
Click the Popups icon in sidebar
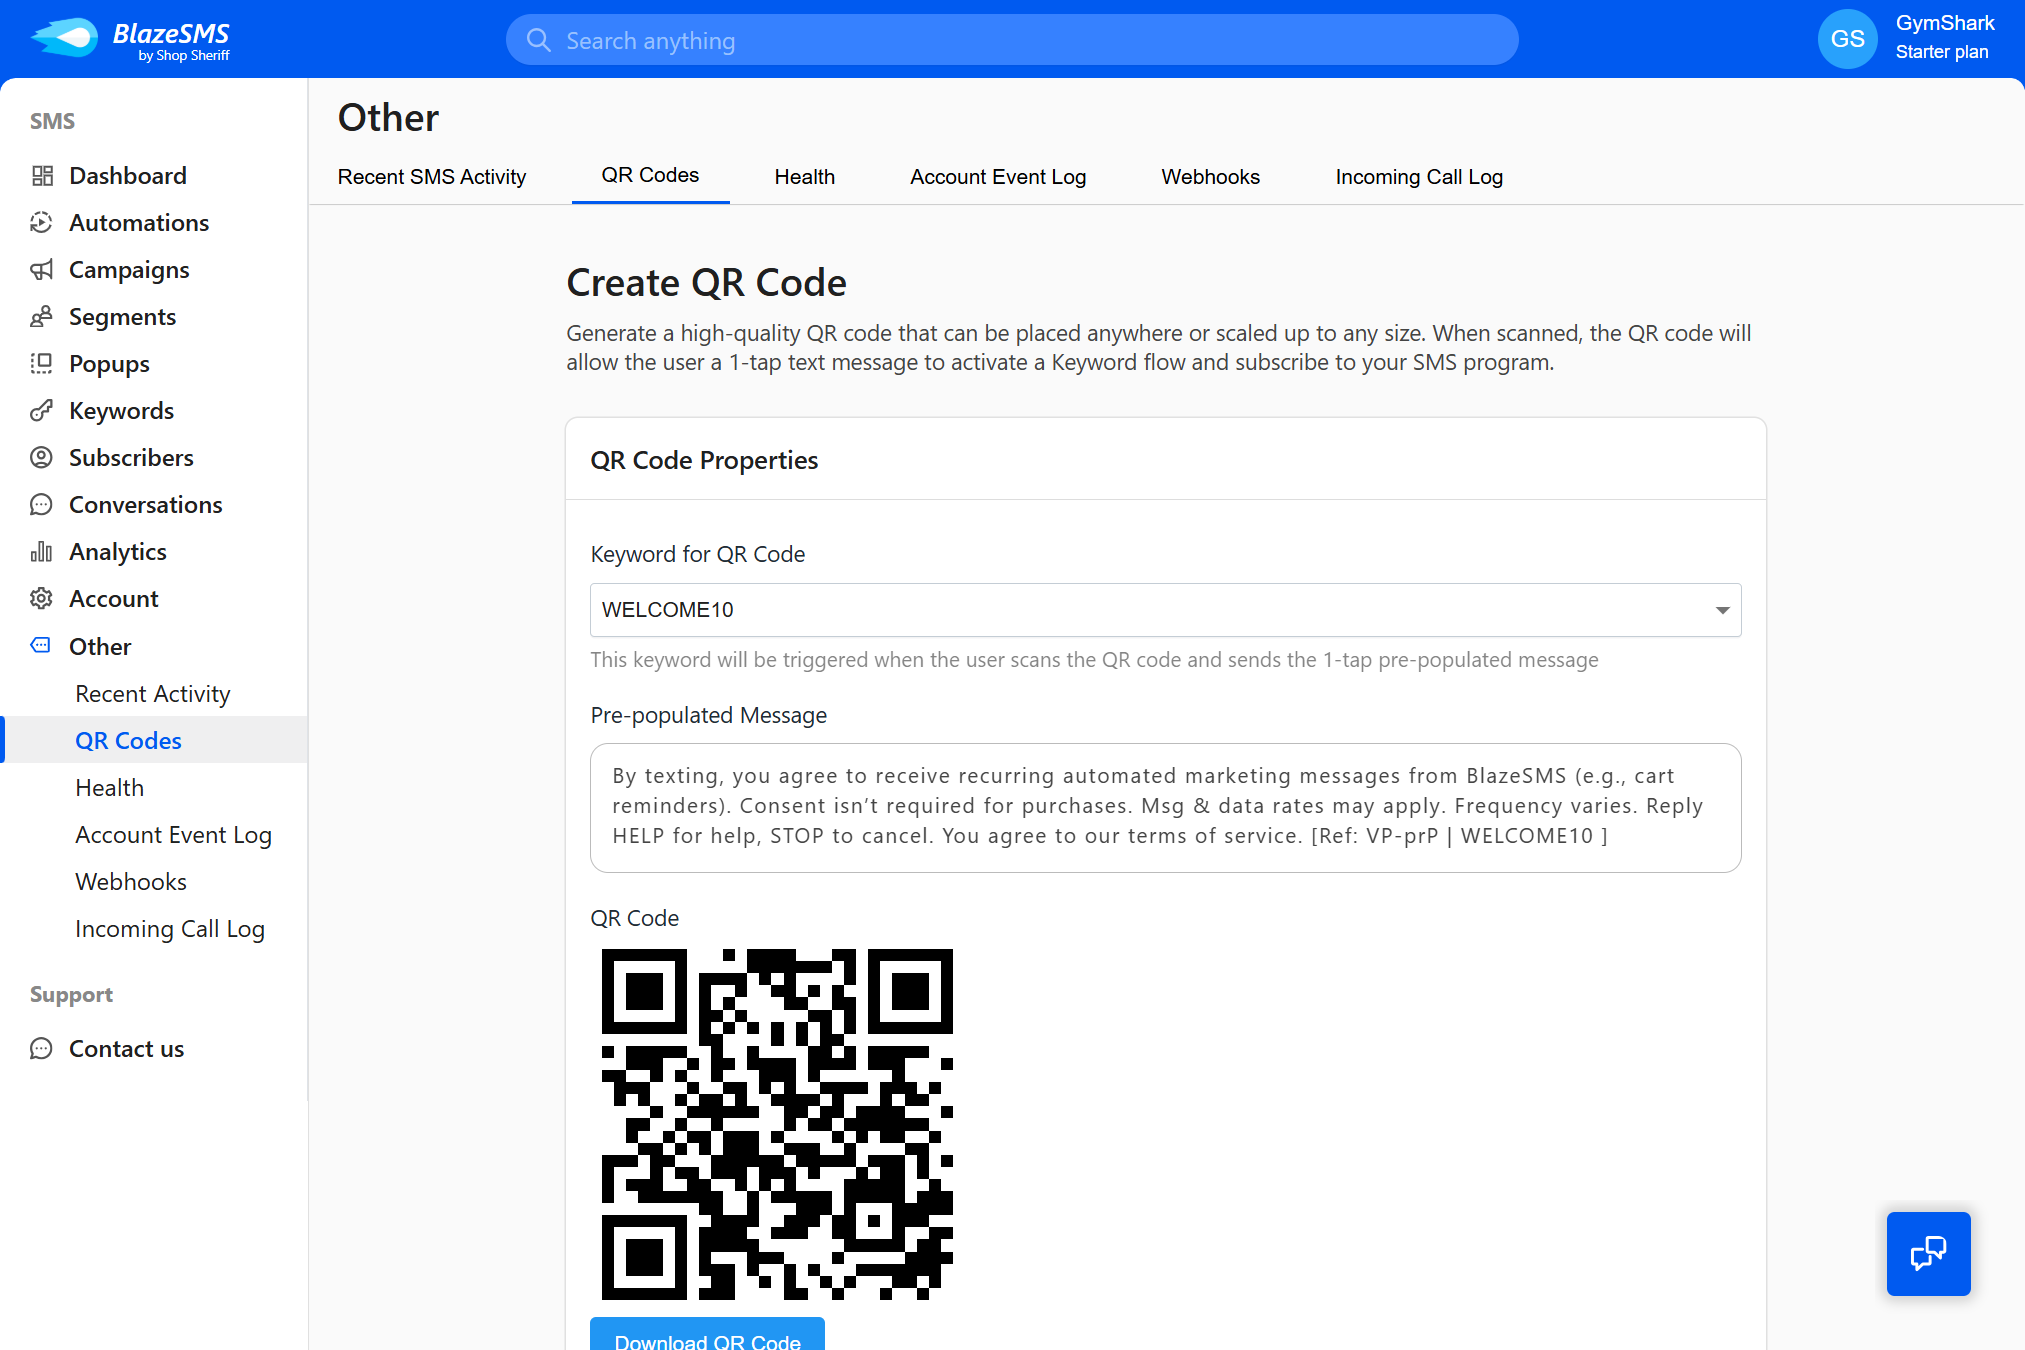pyautogui.click(x=42, y=364)
